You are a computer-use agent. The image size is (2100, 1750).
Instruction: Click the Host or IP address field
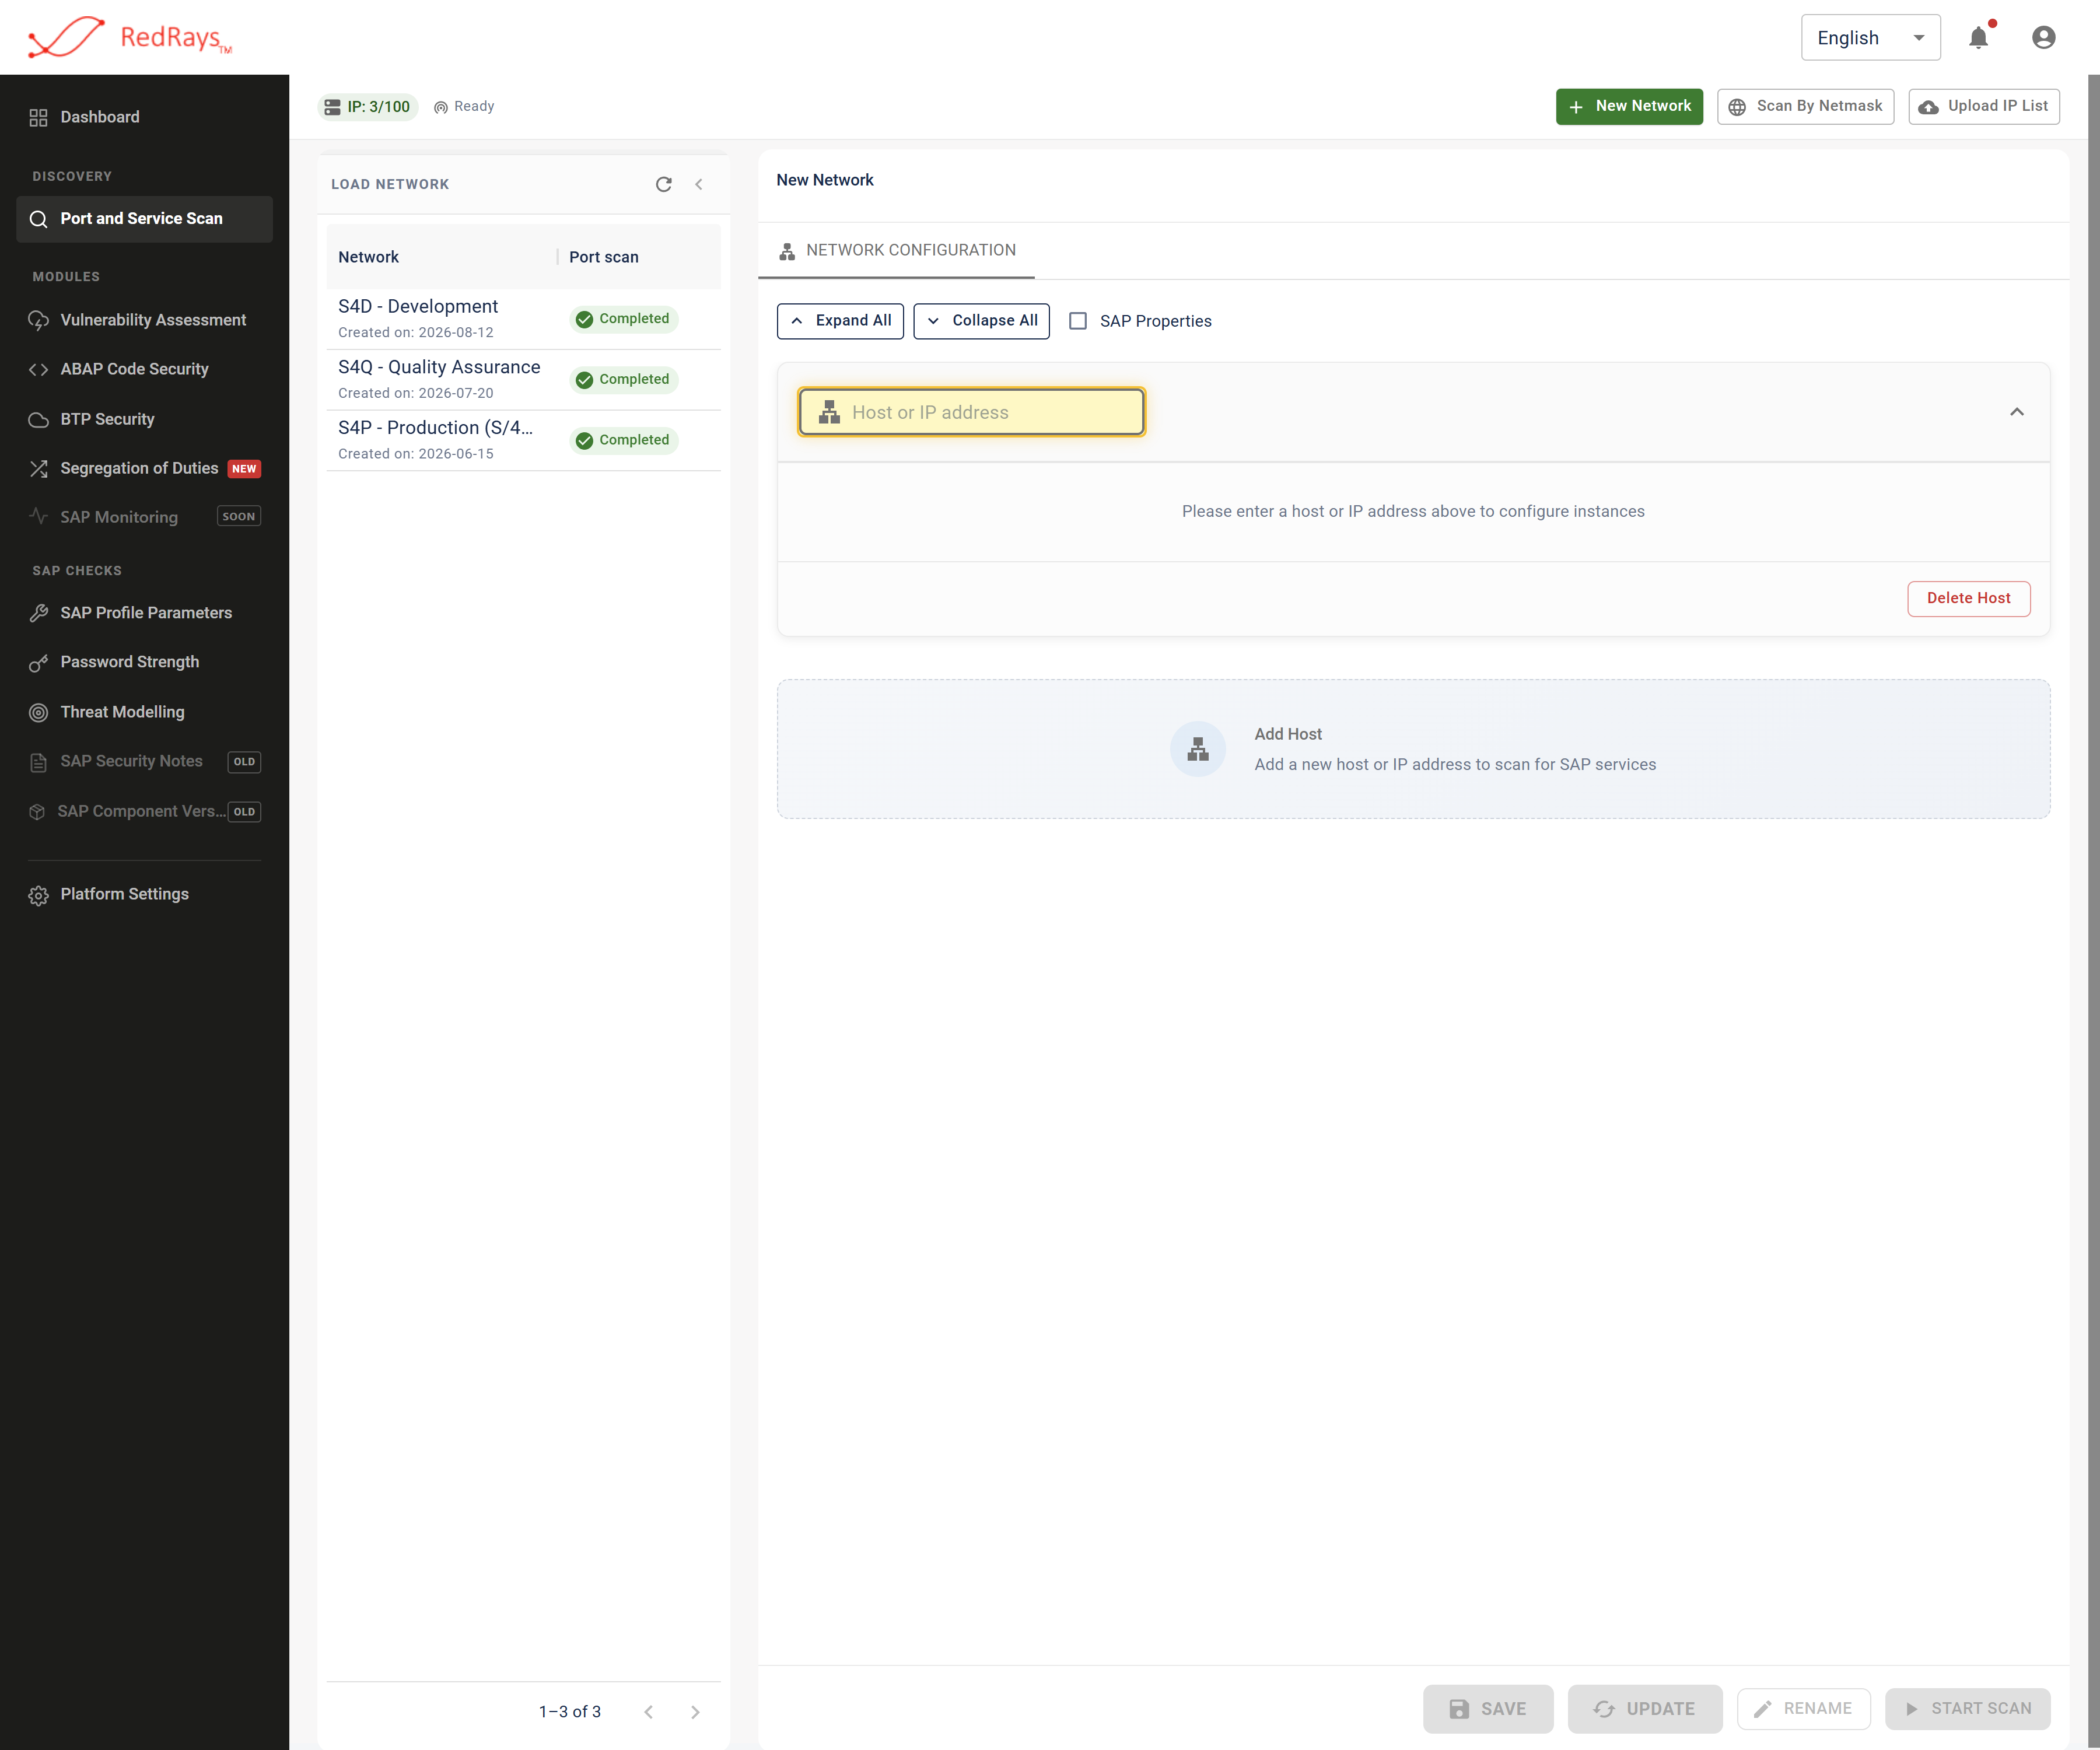pyautogui.click(x=971, y=412)
